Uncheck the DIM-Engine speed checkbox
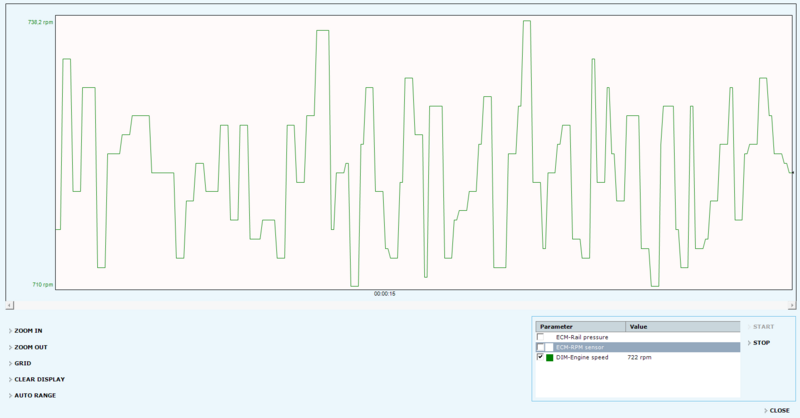This screenshot has height=418, width=800. (x=540, y=357)
